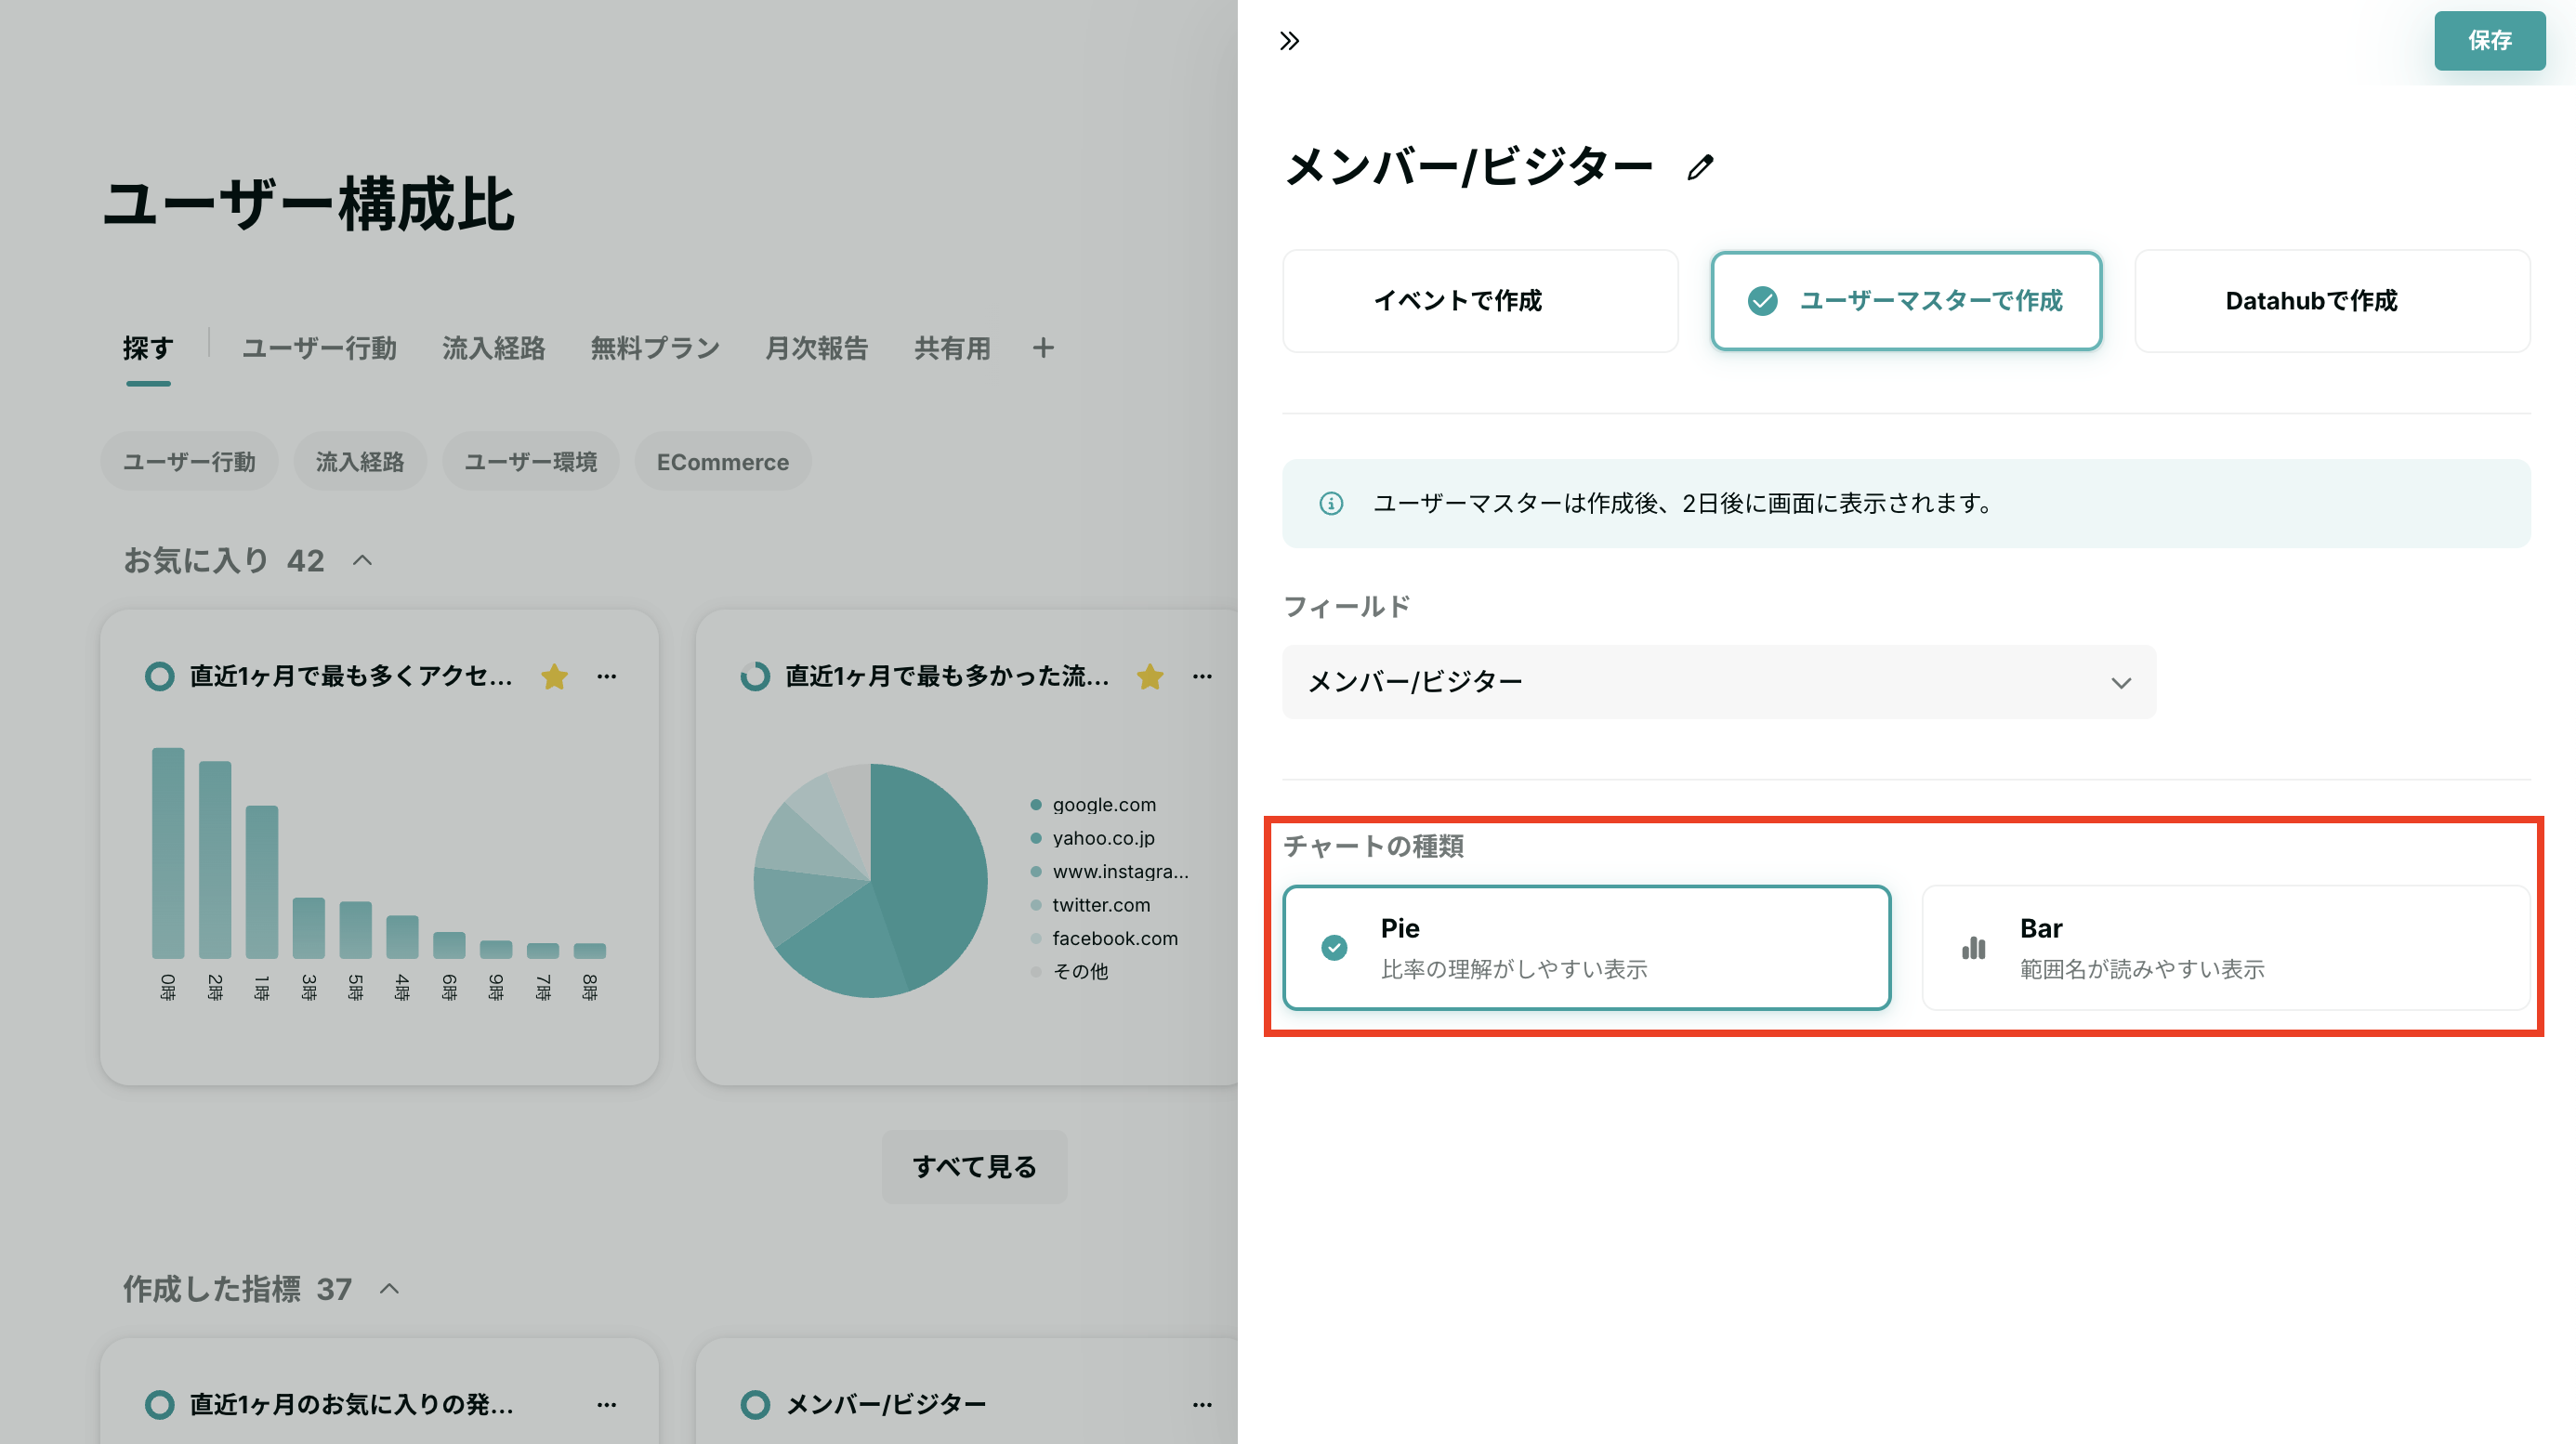Open more options on 直近1ヶ月で最も多くアクセ card
The image size is (2576, 1444).
[x=606, y=677]
